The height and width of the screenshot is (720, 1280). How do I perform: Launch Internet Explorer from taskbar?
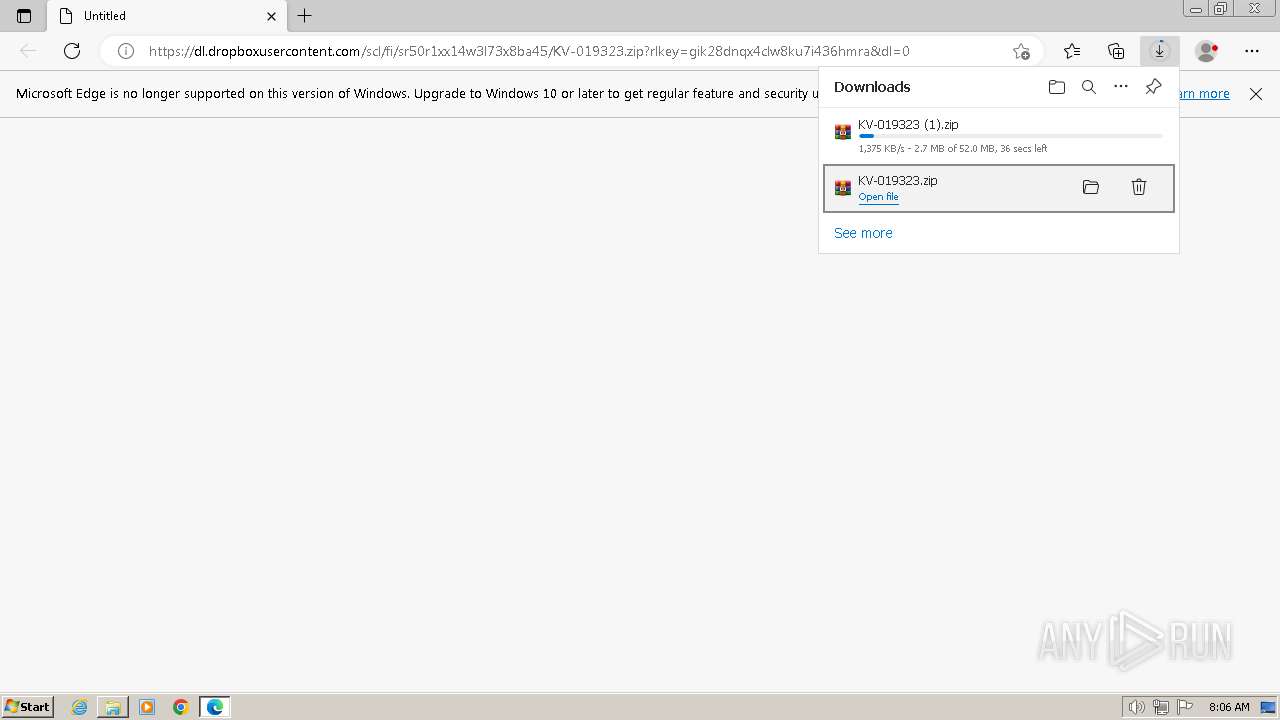[80, 707]
